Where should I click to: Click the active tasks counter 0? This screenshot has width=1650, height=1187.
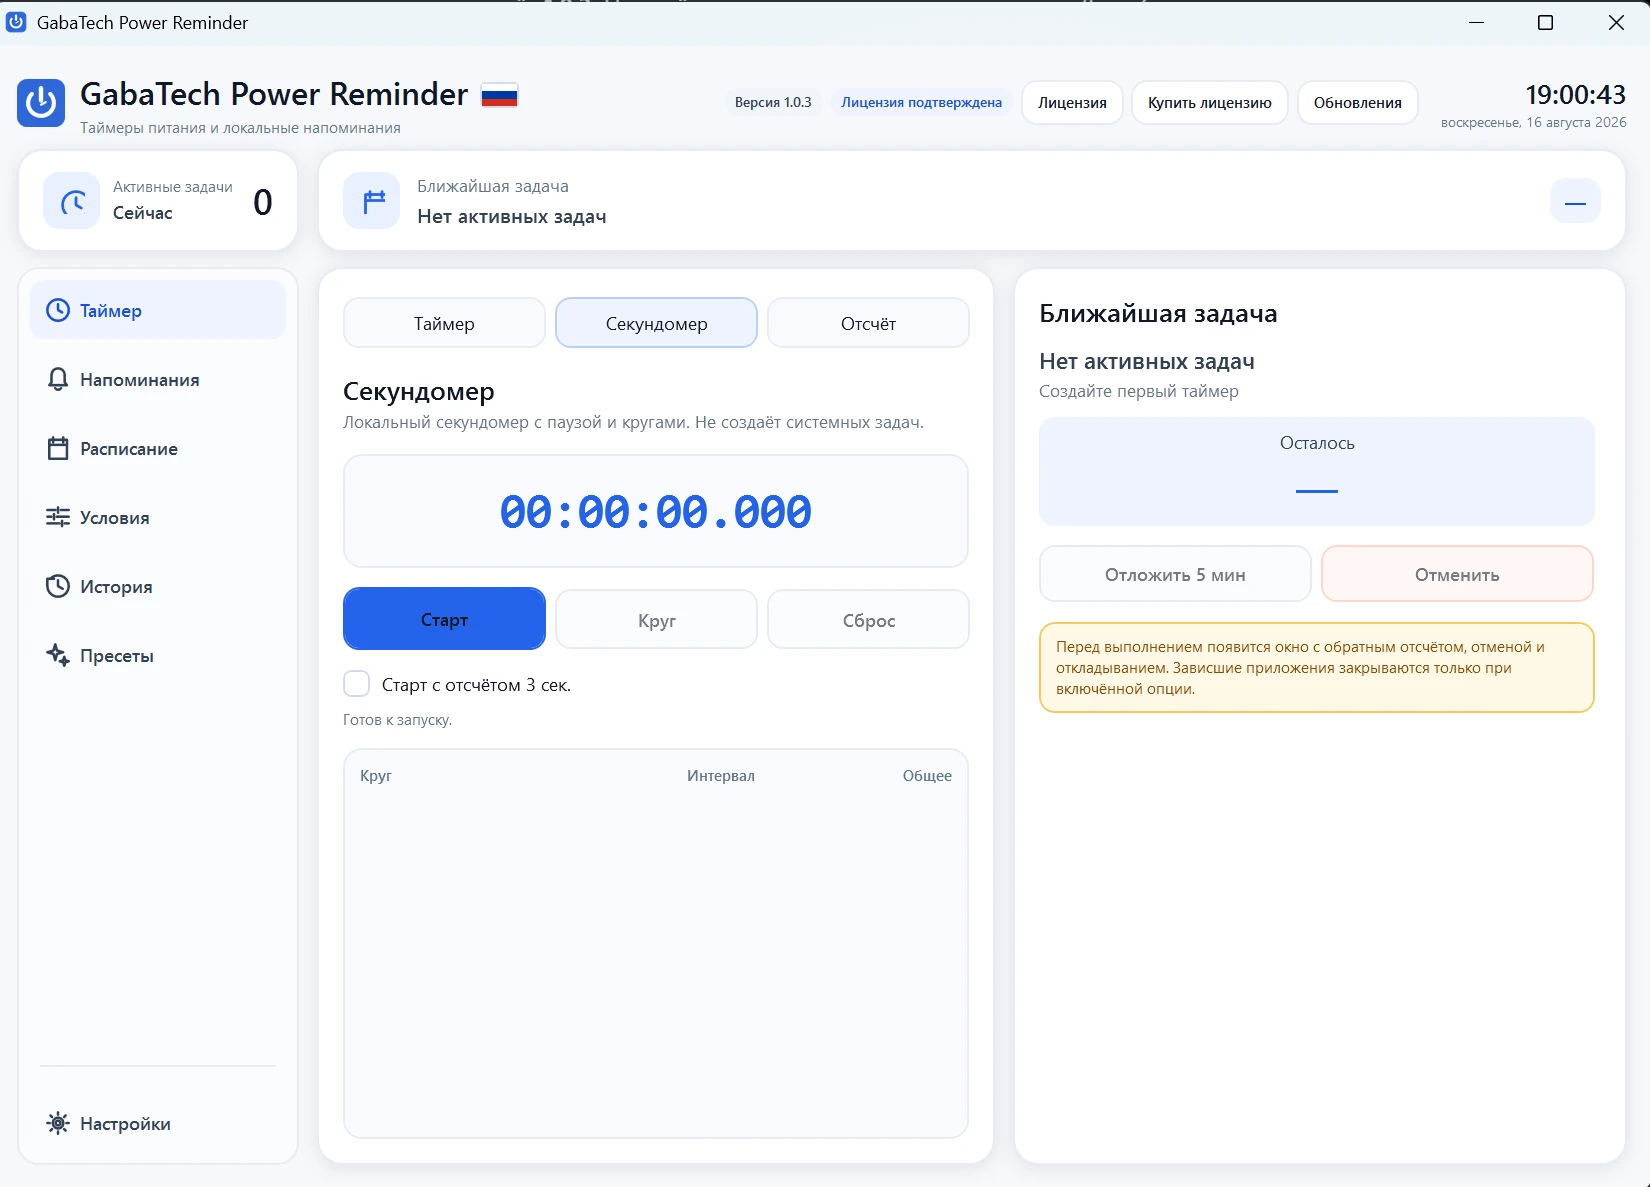262,202
